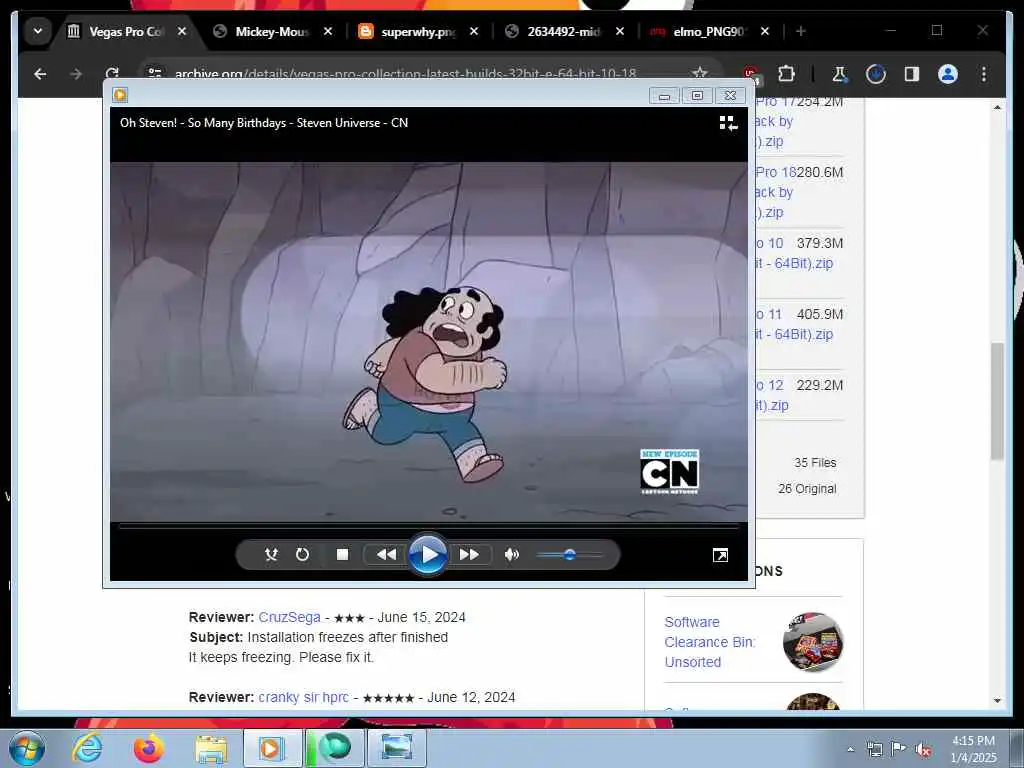
Task: Click the muted speaker tray icon
Action: [923, 749]
